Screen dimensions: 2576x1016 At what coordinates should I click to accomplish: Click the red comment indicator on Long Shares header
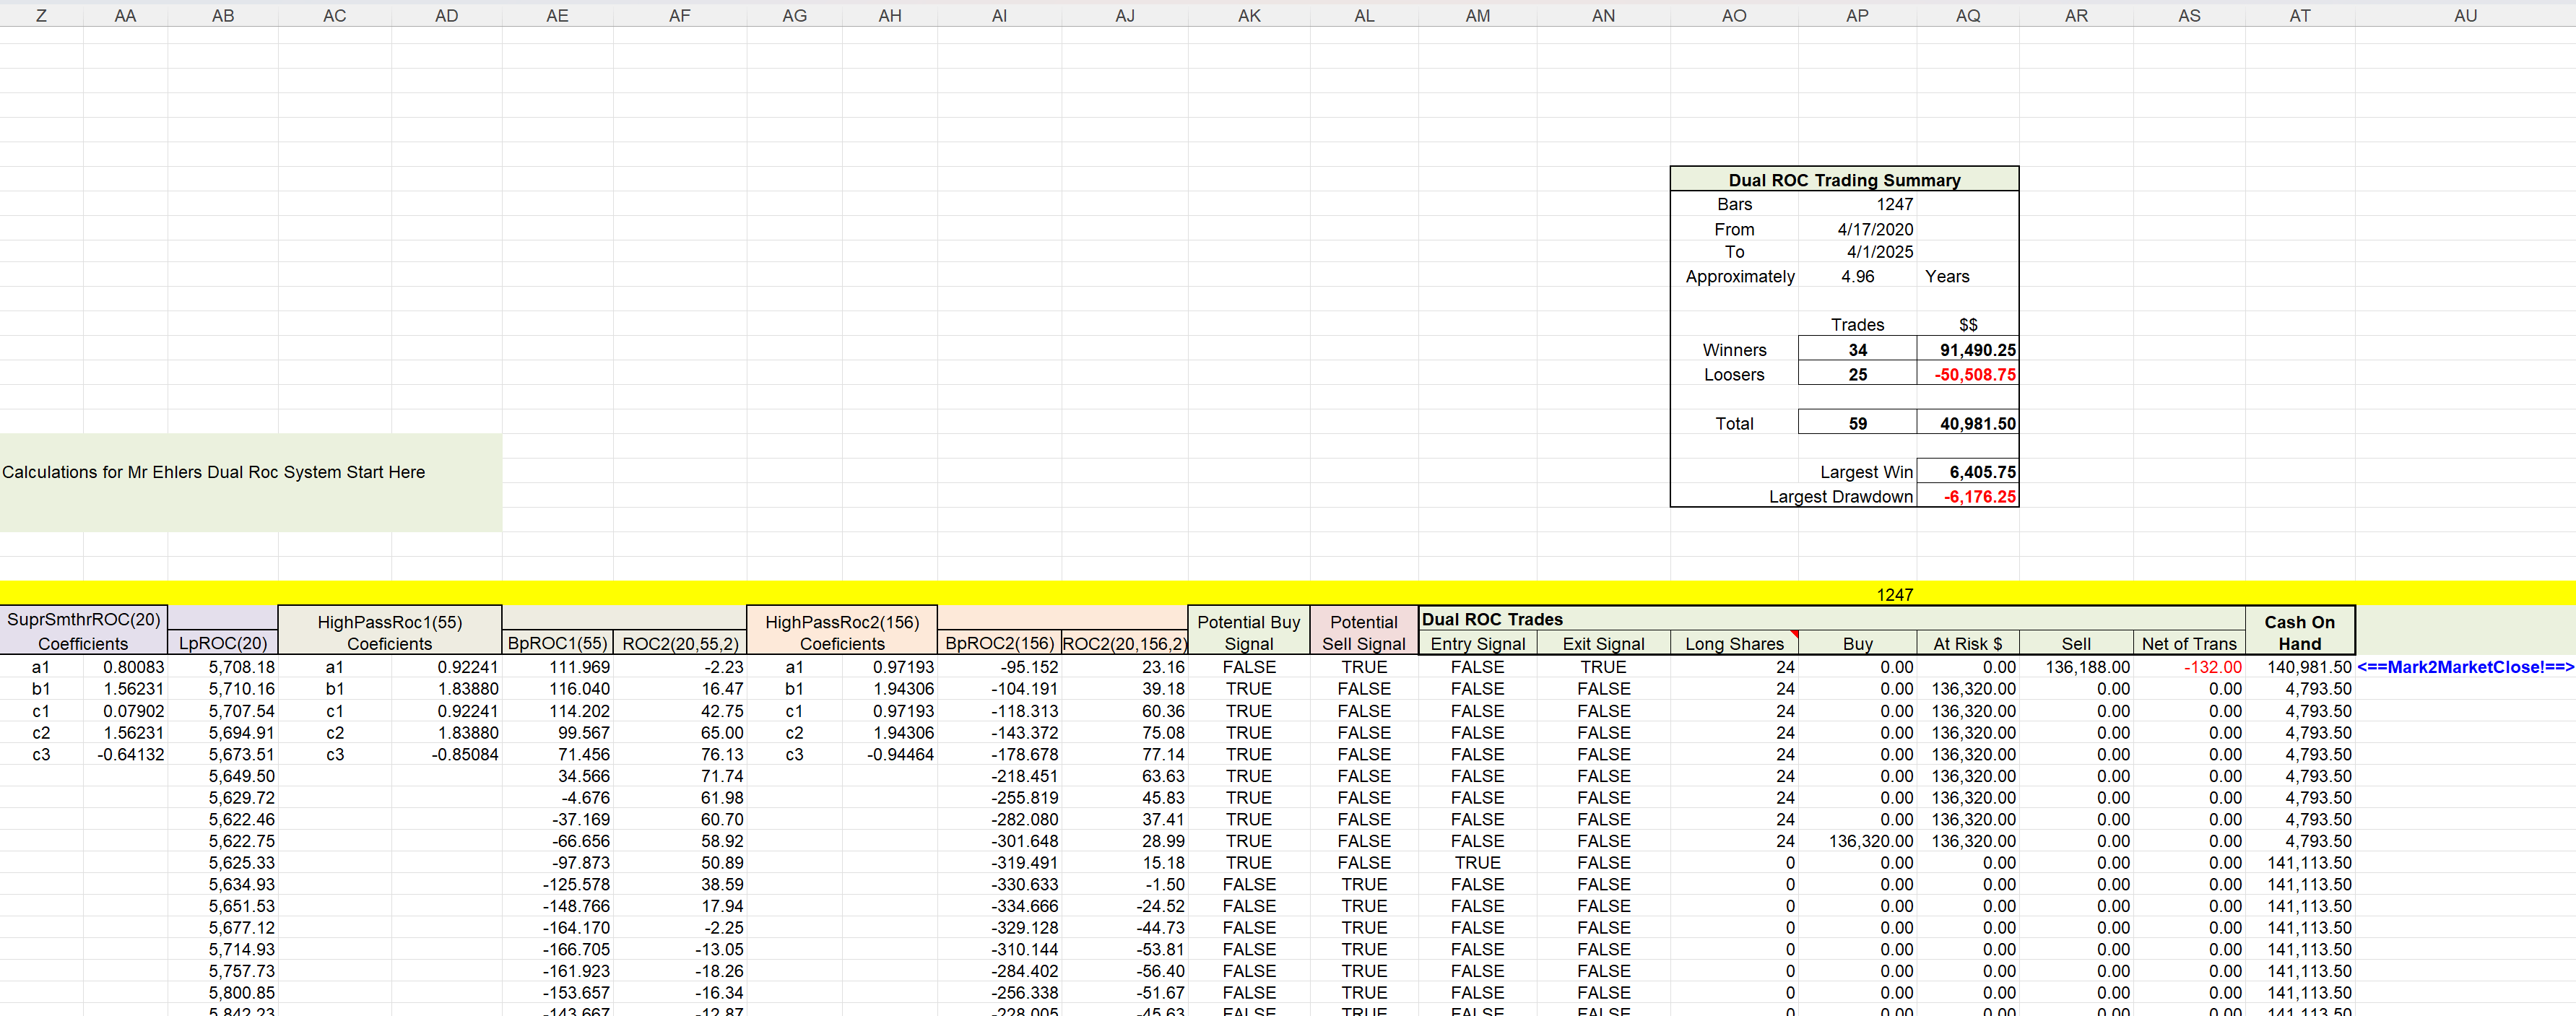[x=1794, y=634]
